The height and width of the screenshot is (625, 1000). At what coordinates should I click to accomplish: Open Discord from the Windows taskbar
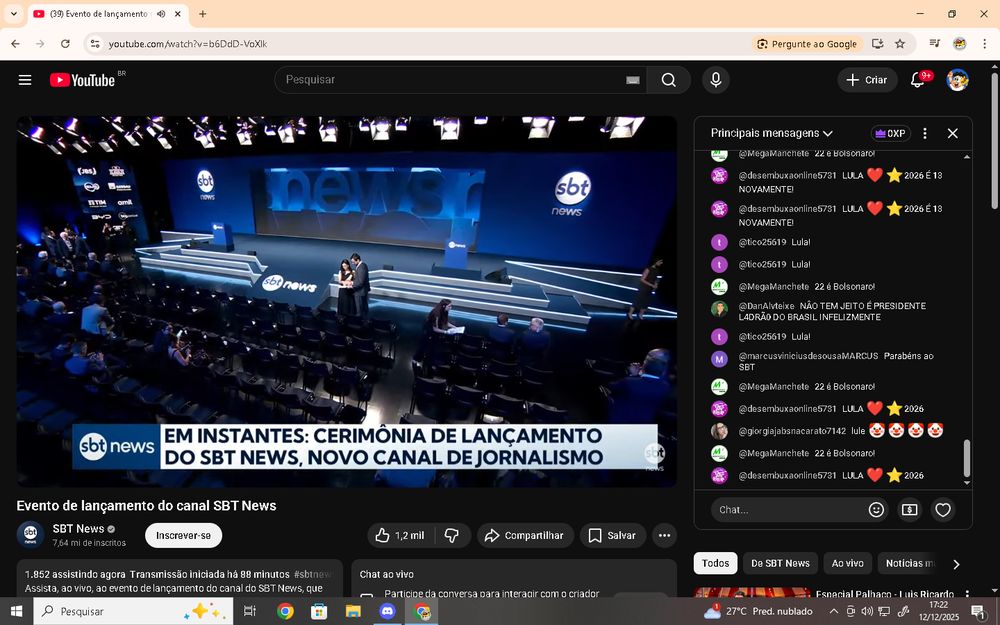(x=387, y=611)
